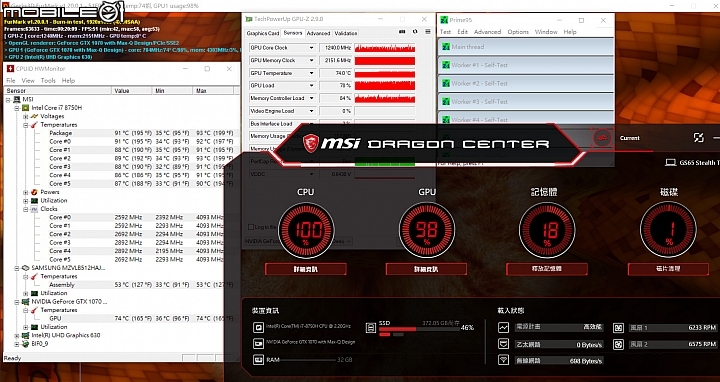The image size is (720, 382).
Task: Click the CPU 100% usage gauge
Action: 306,230
